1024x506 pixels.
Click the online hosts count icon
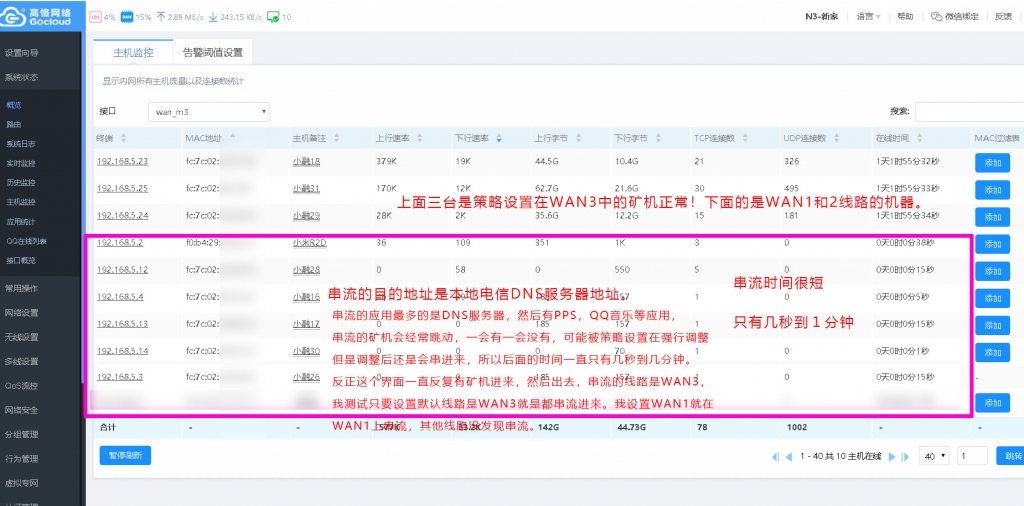[272, 17]
